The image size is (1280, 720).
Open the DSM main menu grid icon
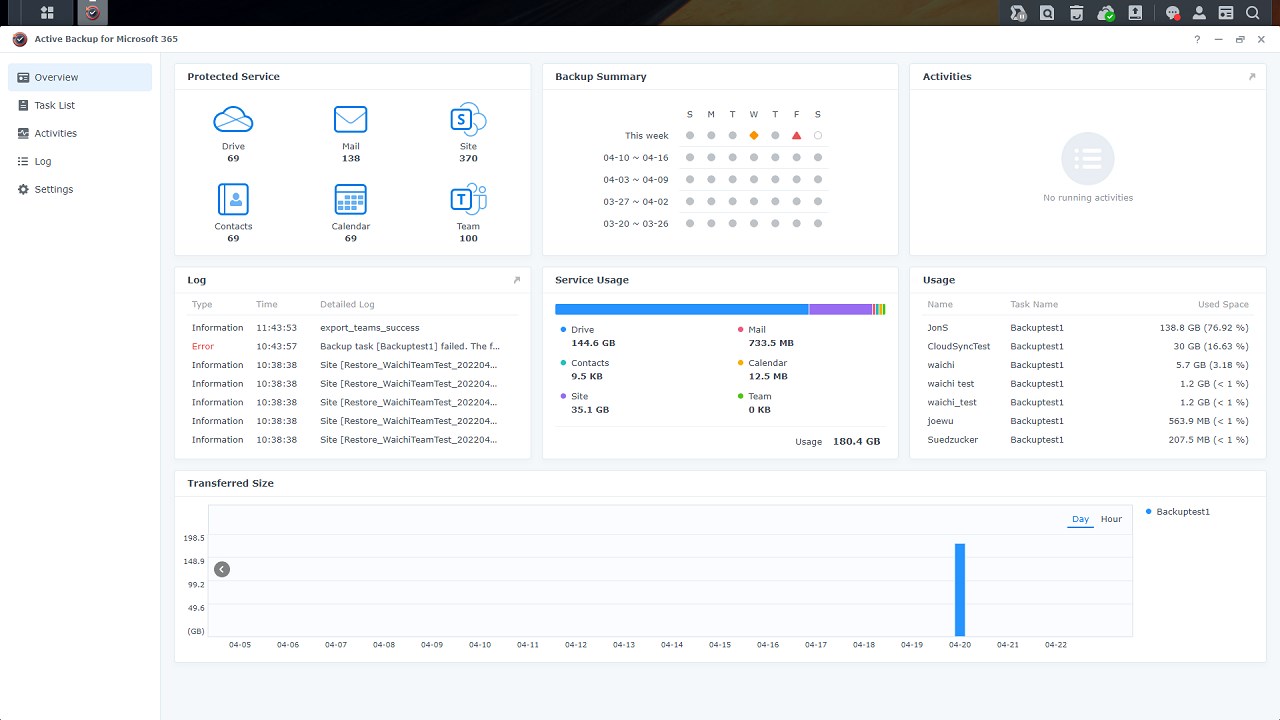(x=47, y=13)
